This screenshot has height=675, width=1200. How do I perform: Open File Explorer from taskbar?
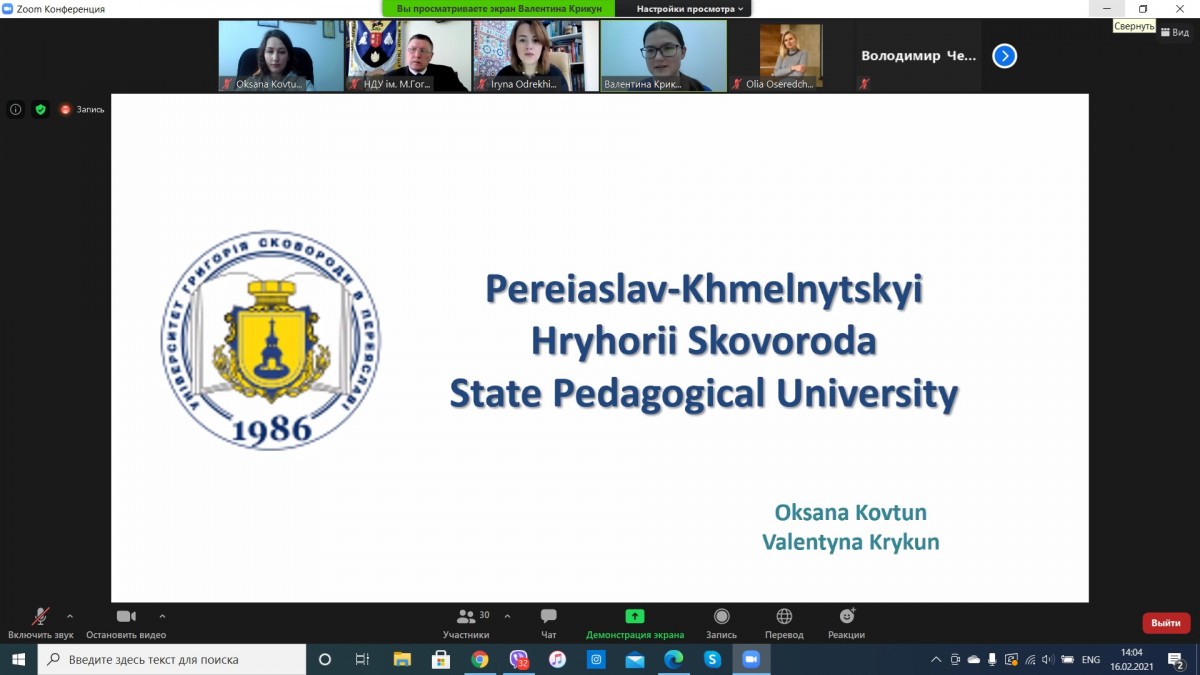coord(402,659)
